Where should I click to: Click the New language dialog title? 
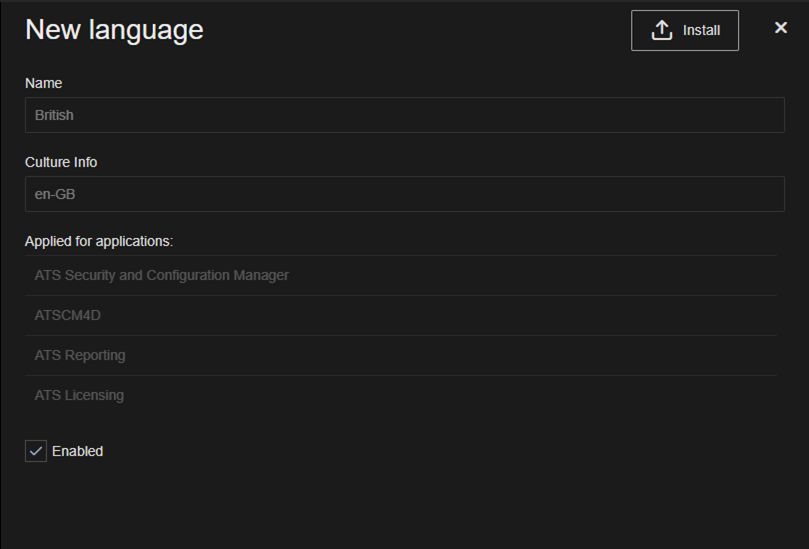[x=114, y=30]
